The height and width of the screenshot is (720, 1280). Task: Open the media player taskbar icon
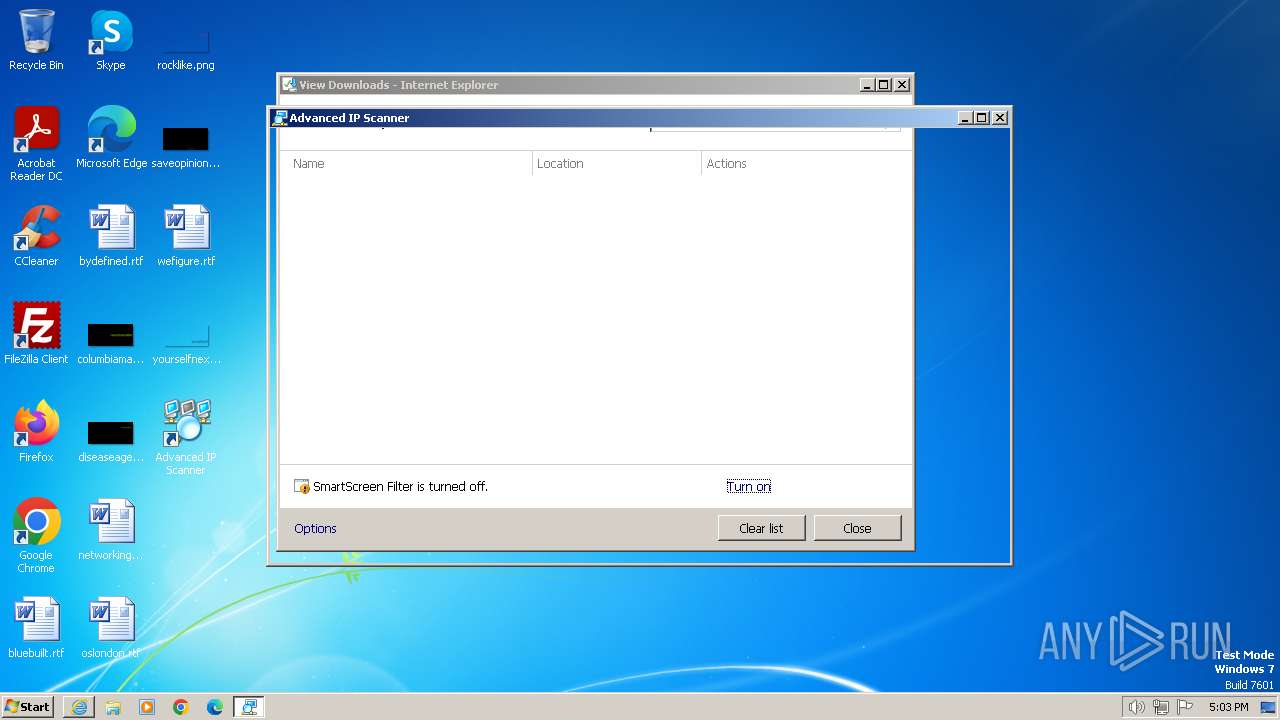pos(147,707)
